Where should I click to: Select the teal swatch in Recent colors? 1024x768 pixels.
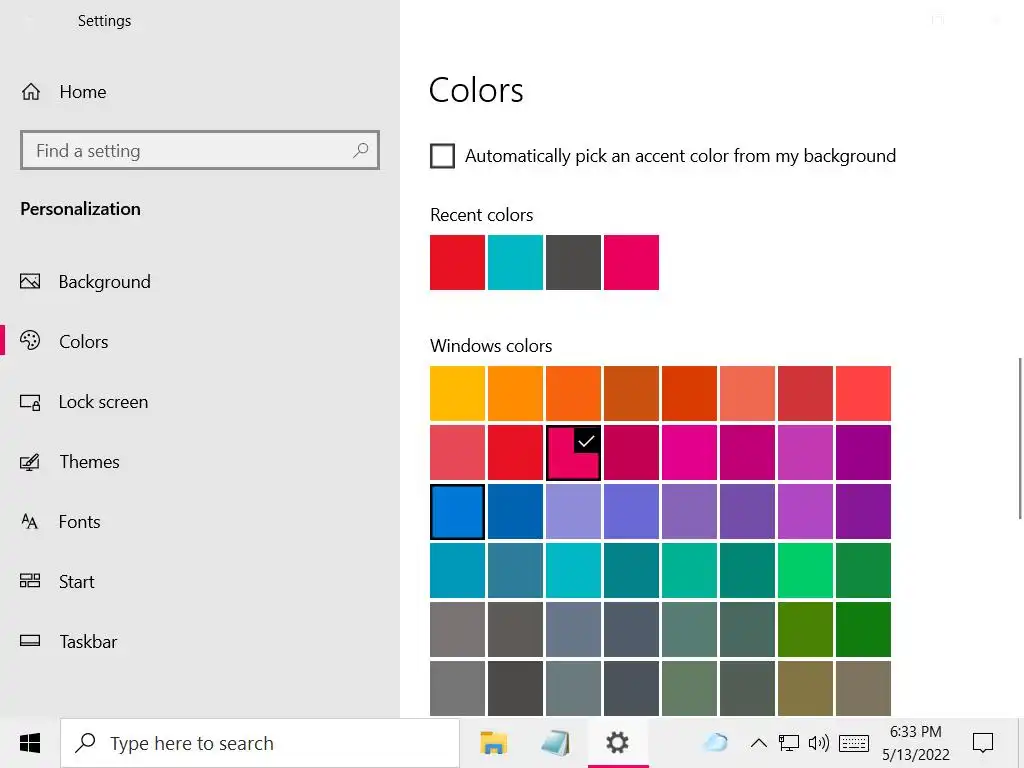pyautogui.click(x=516, y=263)
